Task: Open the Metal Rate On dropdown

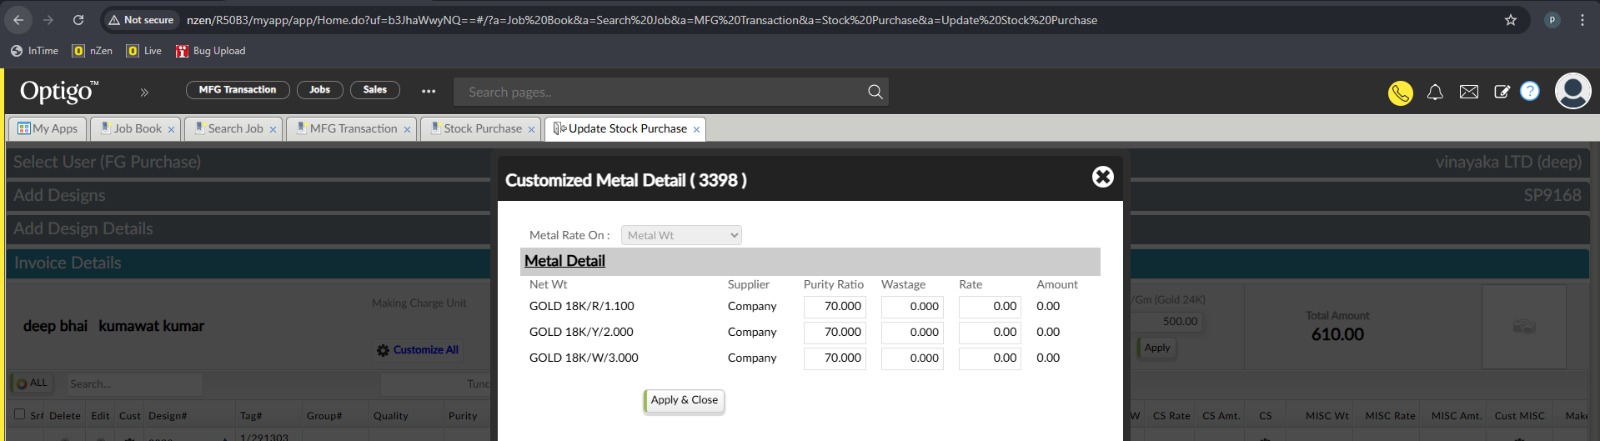Action: point(681,235)
